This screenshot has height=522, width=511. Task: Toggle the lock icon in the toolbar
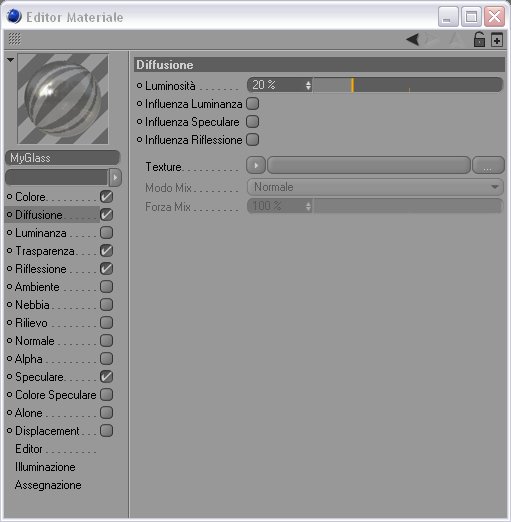coord(479,39)
